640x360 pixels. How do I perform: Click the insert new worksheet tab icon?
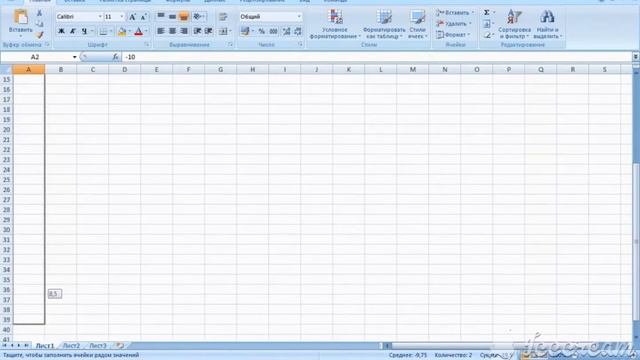pyautogui.click(x=120, y=345)
